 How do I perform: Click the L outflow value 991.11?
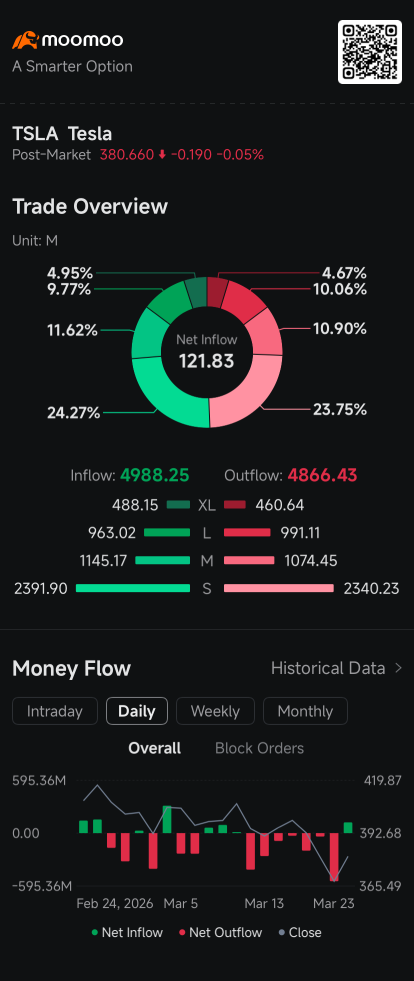pyautogui.click(x=301, y=532)
